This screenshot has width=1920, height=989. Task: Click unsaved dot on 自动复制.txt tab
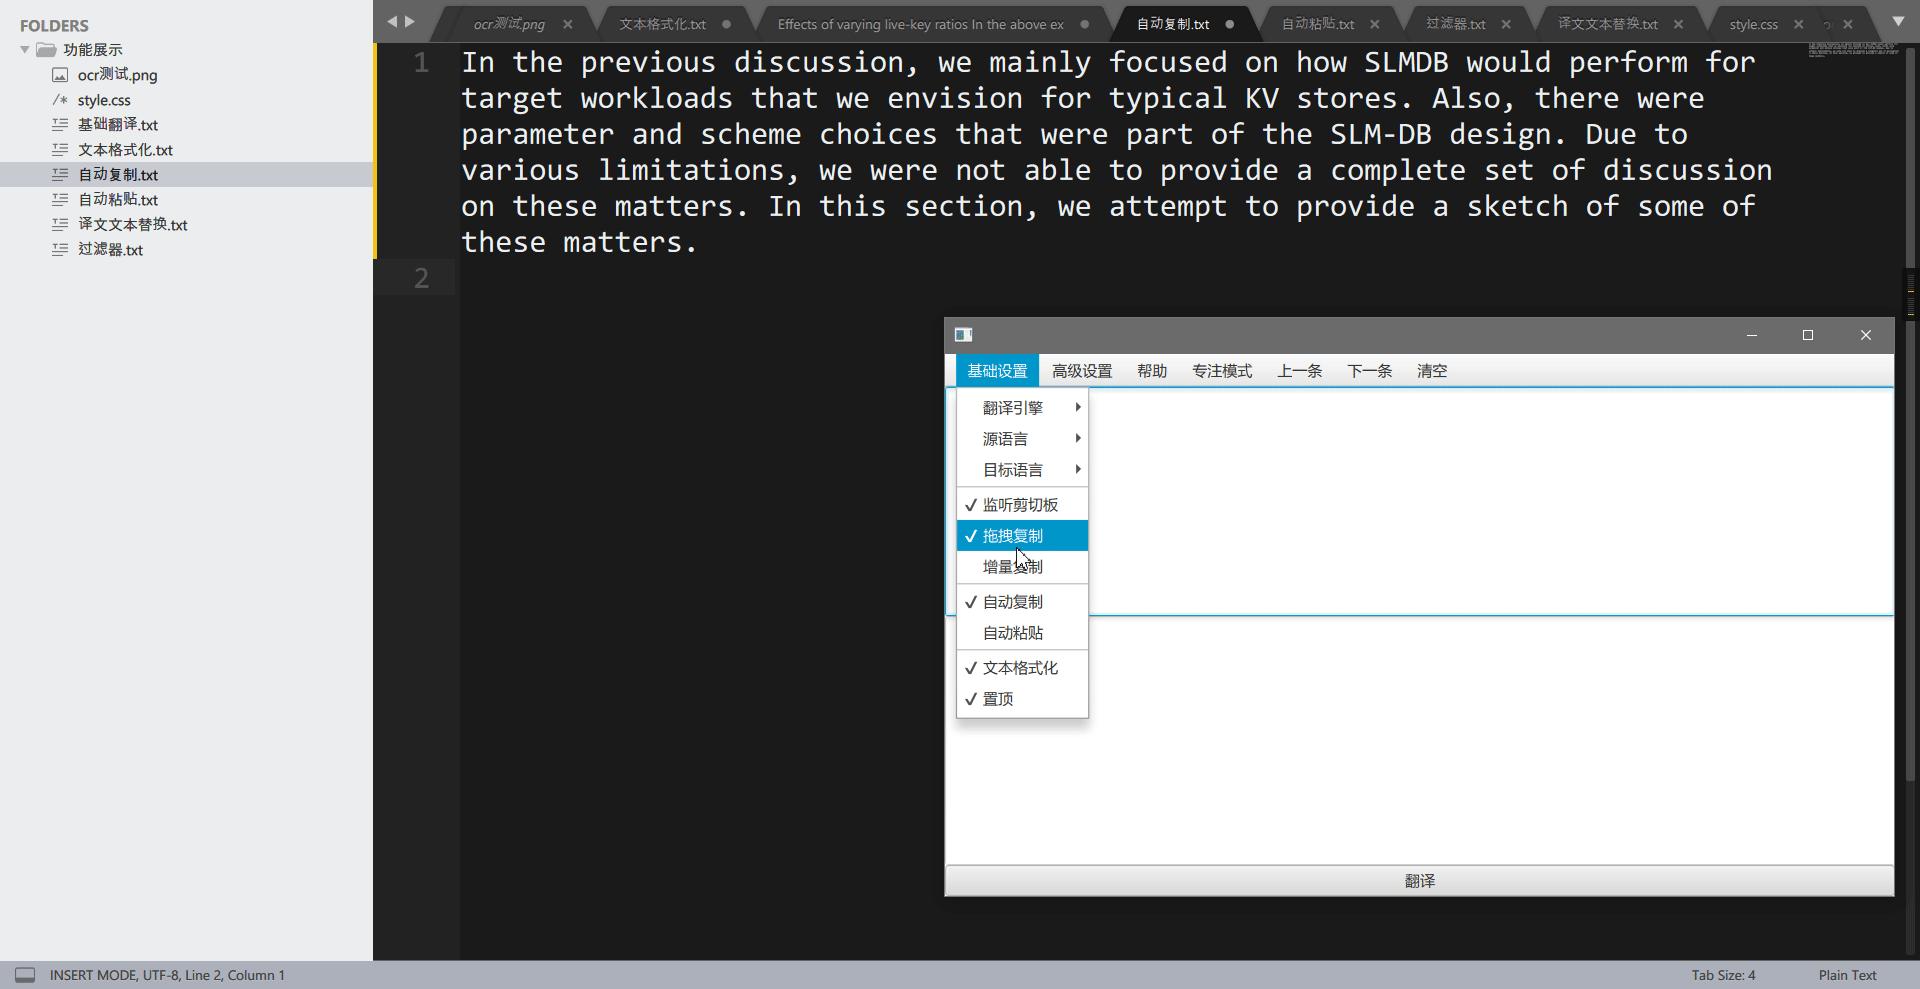(1229, 24)
